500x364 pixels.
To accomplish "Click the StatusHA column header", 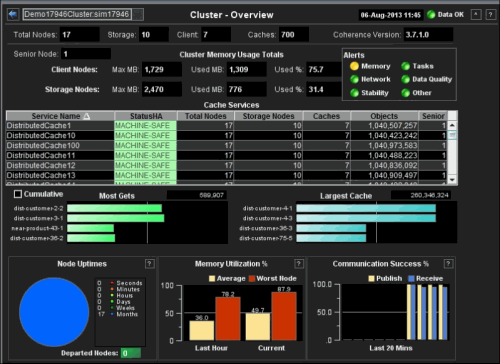I will tap(146, 116).
